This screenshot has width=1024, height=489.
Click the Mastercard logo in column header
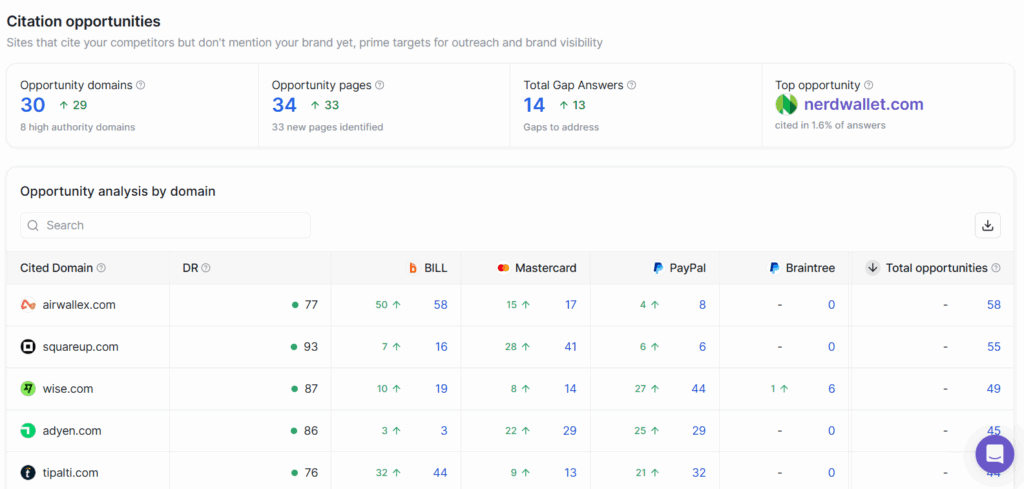[x=503, y=268]
